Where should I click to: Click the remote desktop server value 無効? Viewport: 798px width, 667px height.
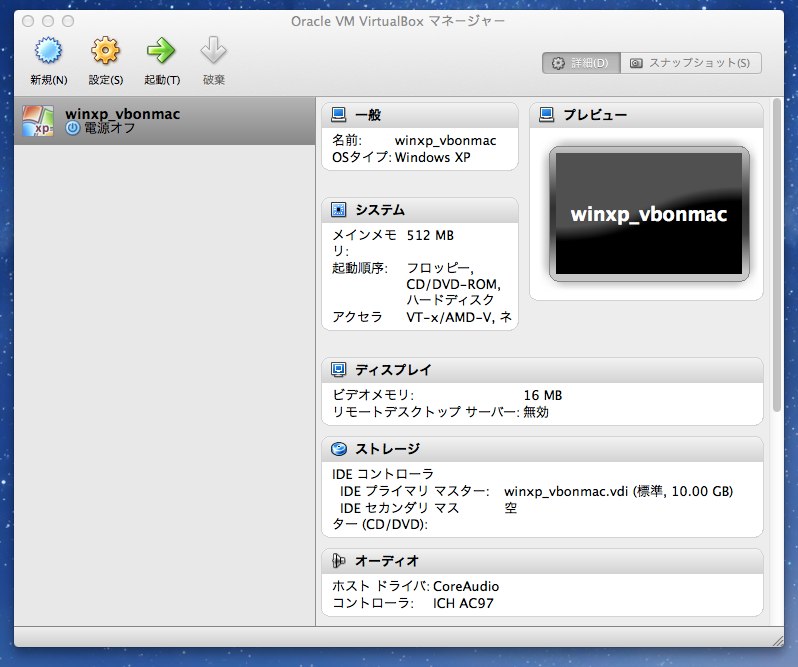[536, 412]
